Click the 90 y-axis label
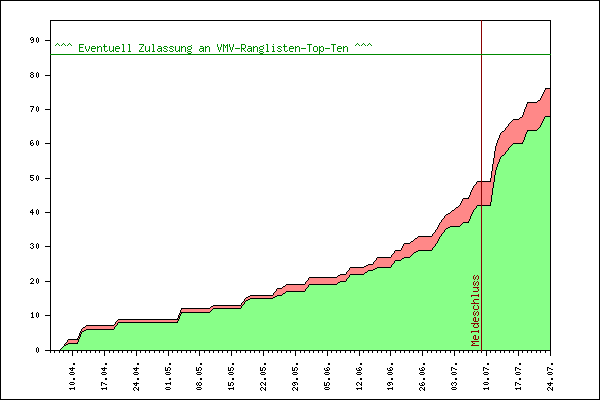This screenshot has height=400, width=600. click(x=34, y=40)
